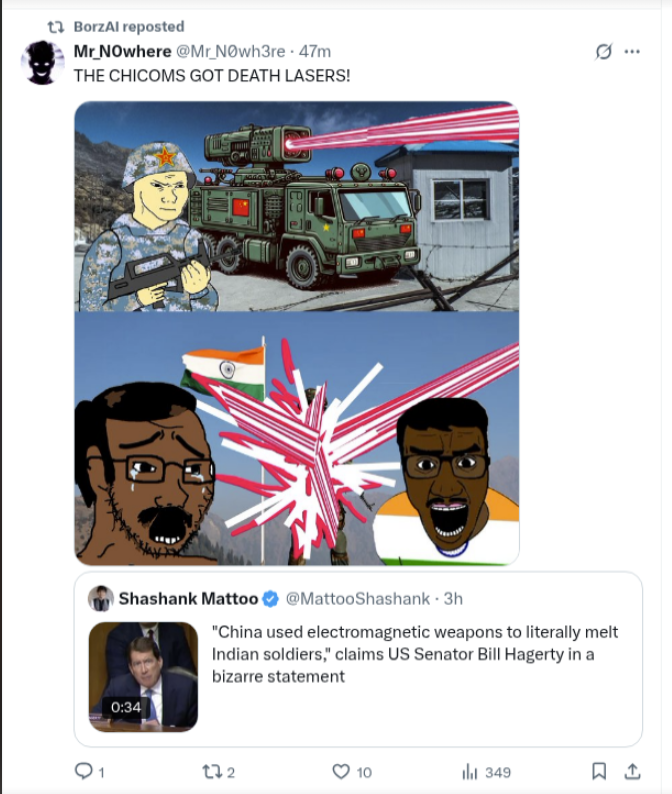This screenshot has height=794, width=672.
Task: Open the reply comment icon
Action: click(x=83, y=771)
